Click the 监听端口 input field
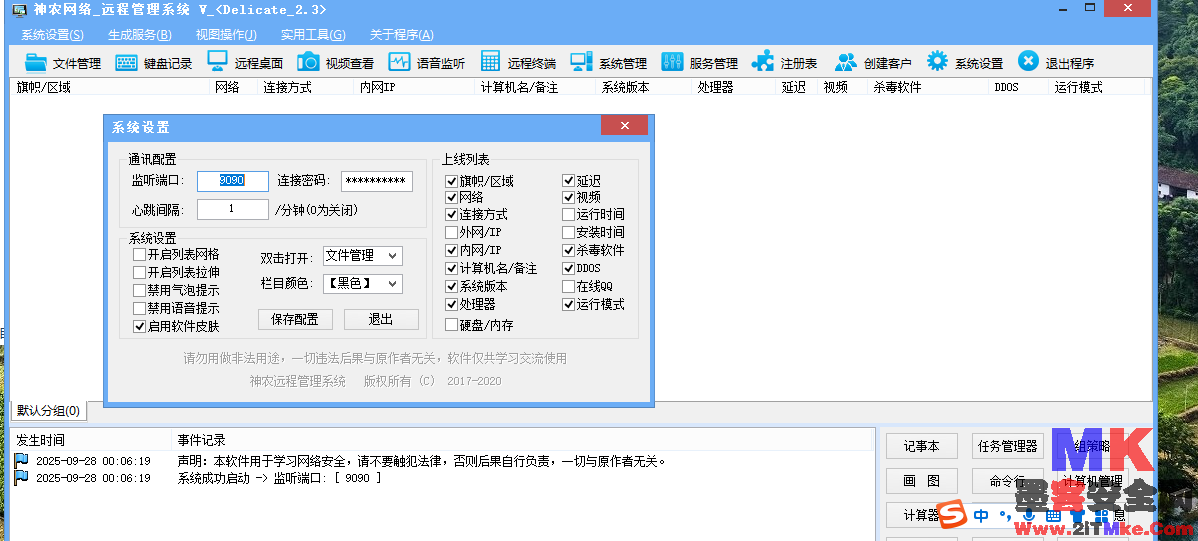The width and height of the screenshot is (1198, 541). pyautogui.click(x=232, y=181)
